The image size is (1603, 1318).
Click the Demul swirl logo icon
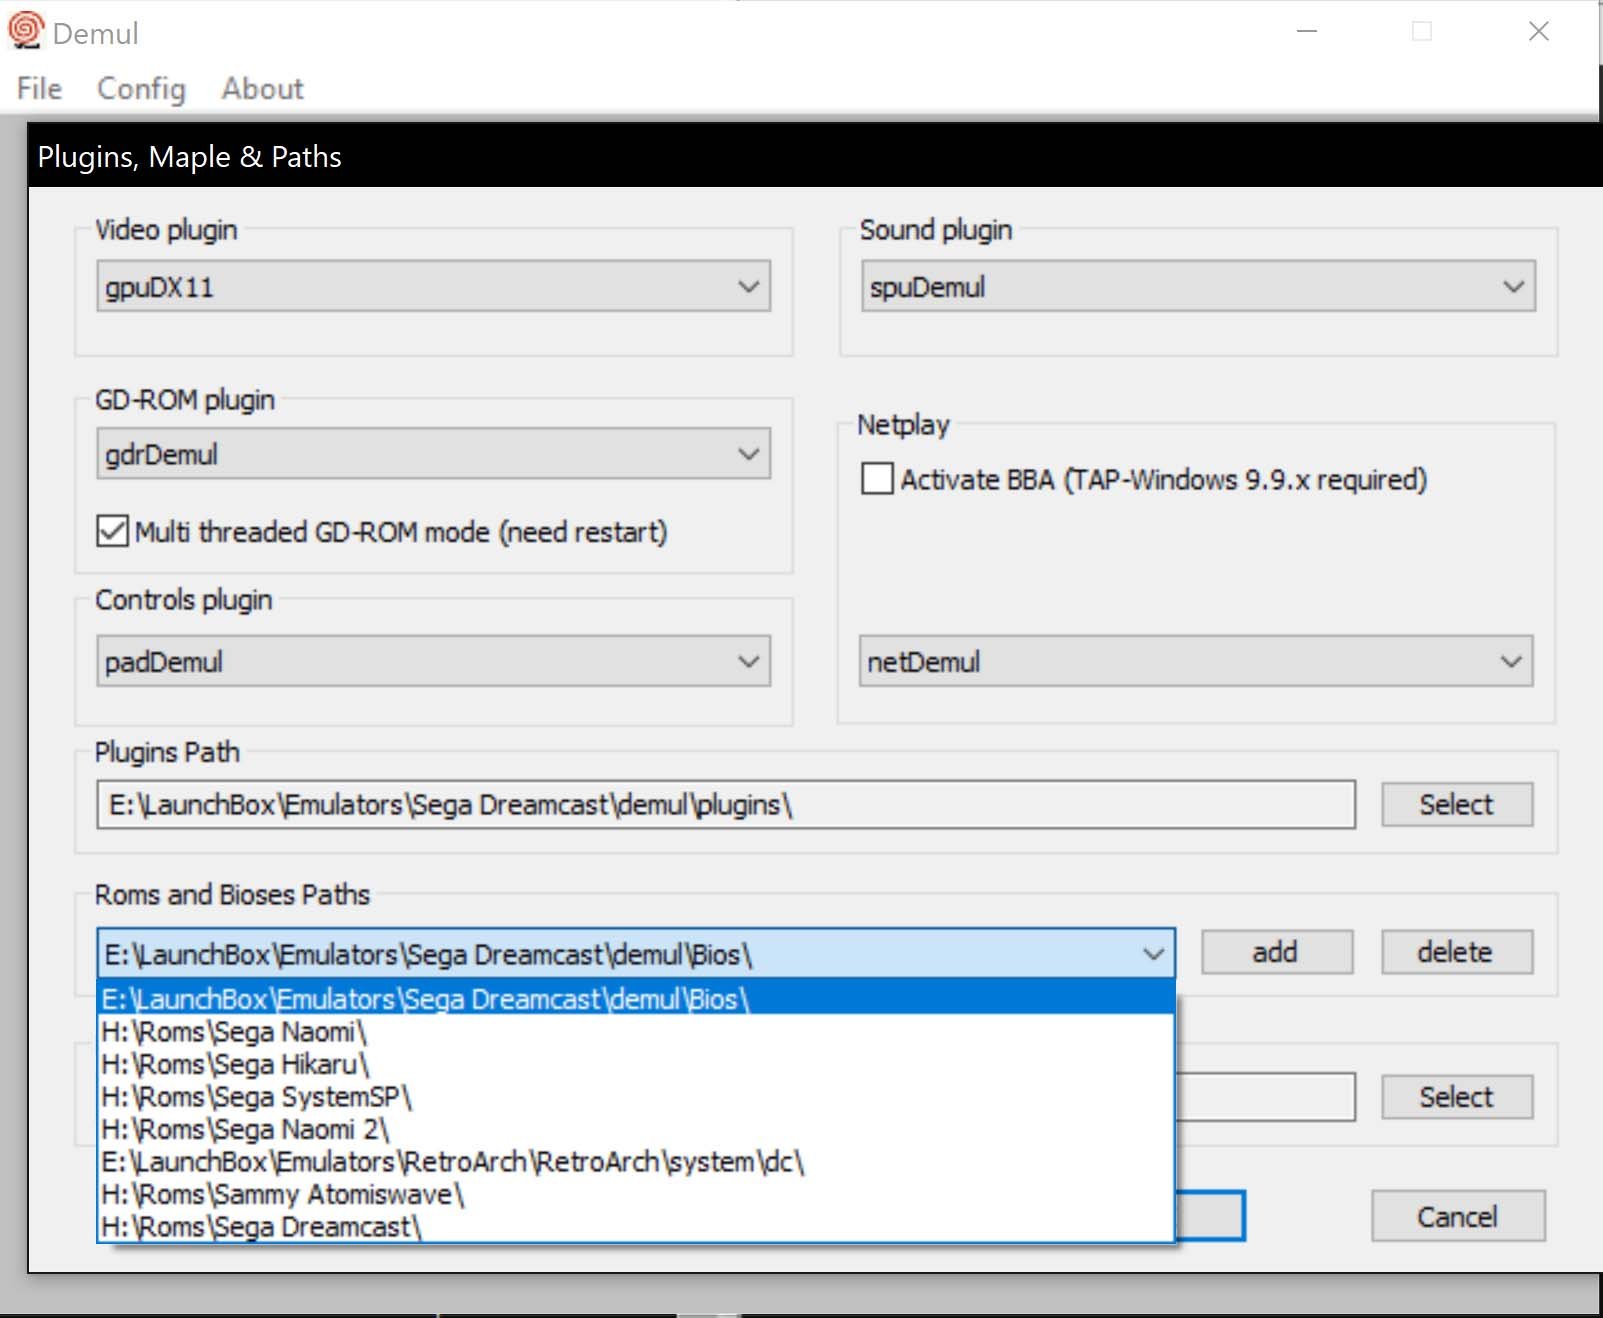tap(26, 30)
